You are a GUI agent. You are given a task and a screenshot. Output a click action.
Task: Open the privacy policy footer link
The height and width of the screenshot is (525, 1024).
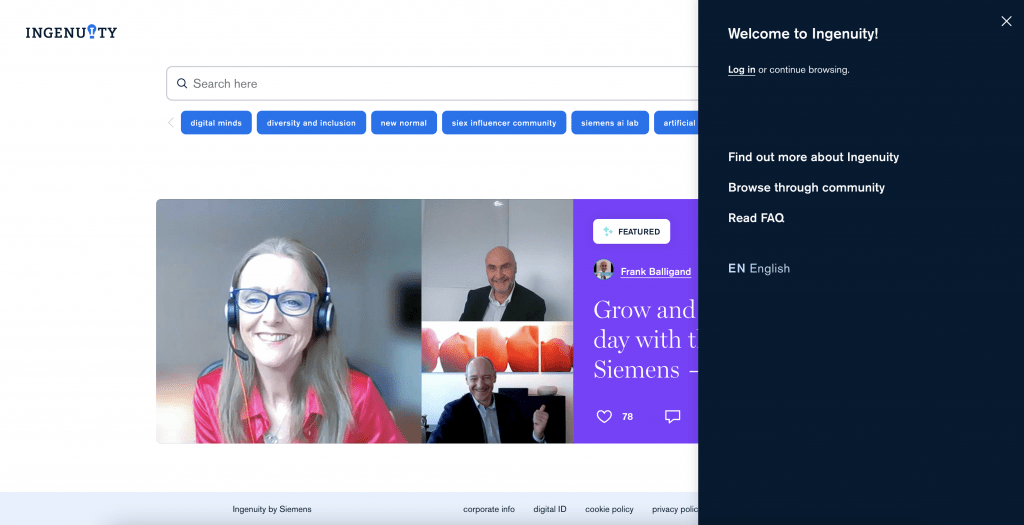[675, 509]
